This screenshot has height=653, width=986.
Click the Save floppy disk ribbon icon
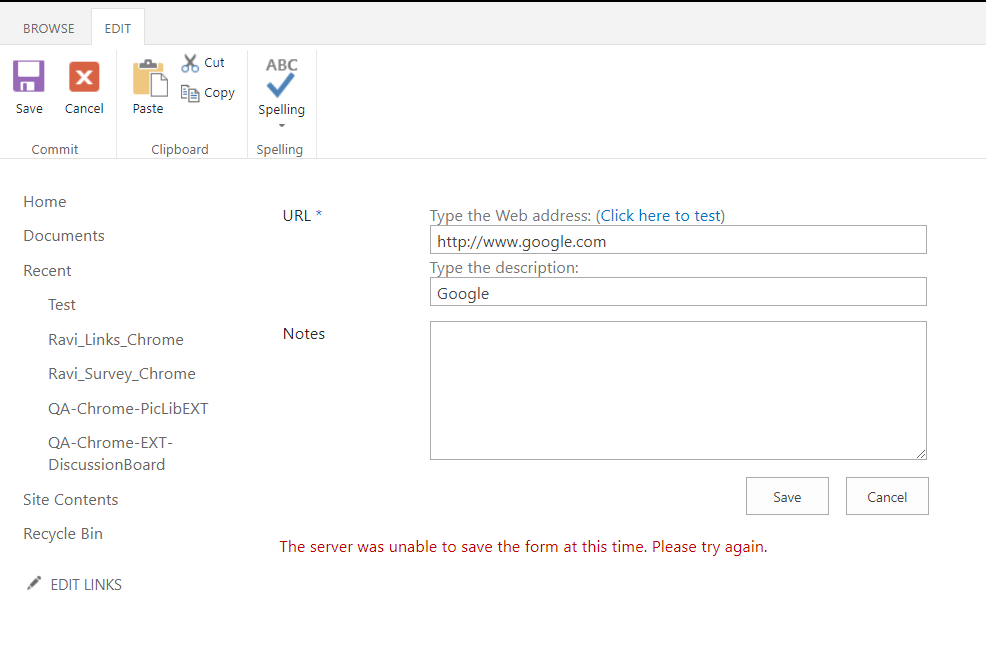pyautogui.click(x=29, y=77)
